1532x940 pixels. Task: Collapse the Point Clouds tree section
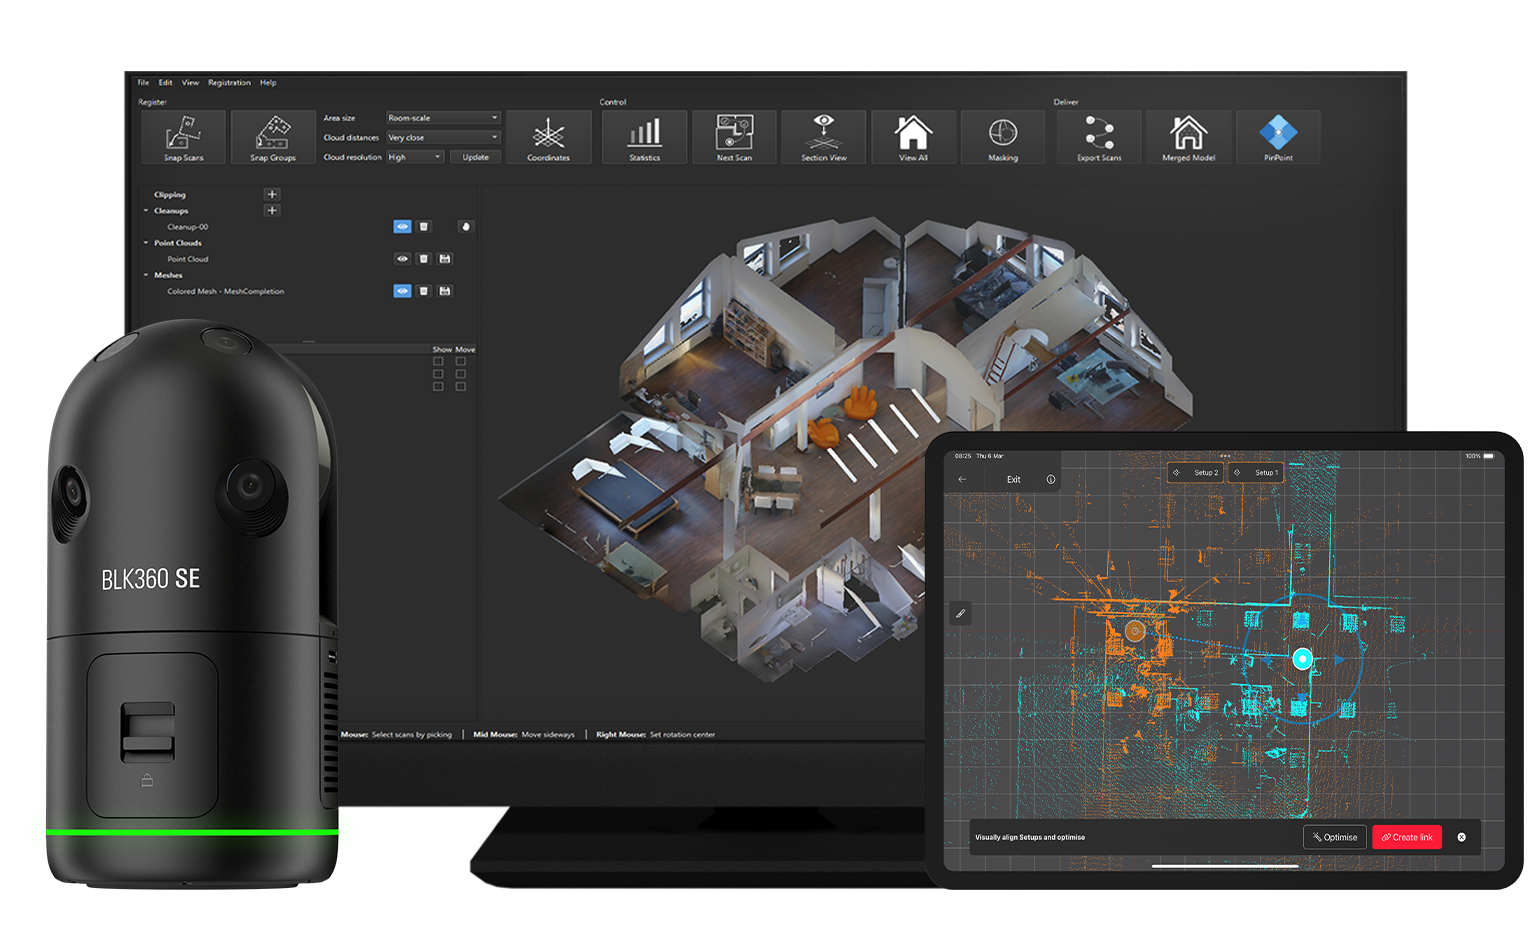tap(146, 243)
